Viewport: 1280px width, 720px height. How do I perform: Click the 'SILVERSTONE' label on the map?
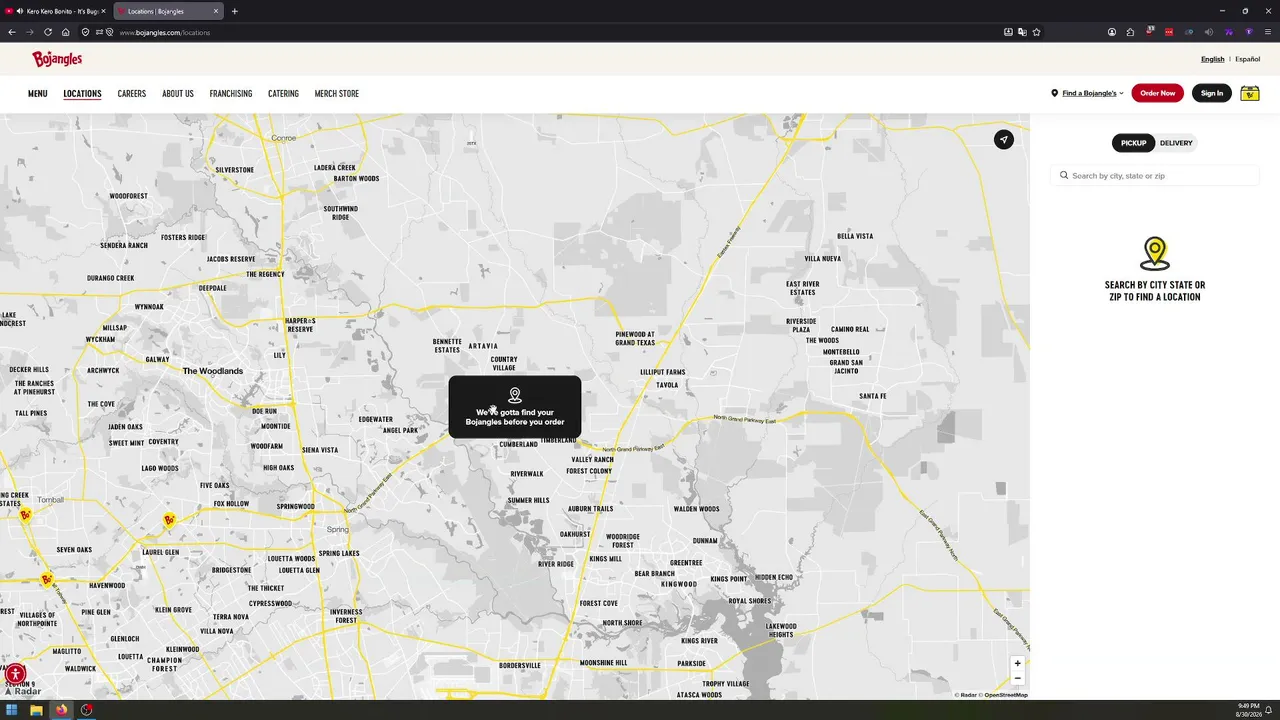click(x=235, y=170)
